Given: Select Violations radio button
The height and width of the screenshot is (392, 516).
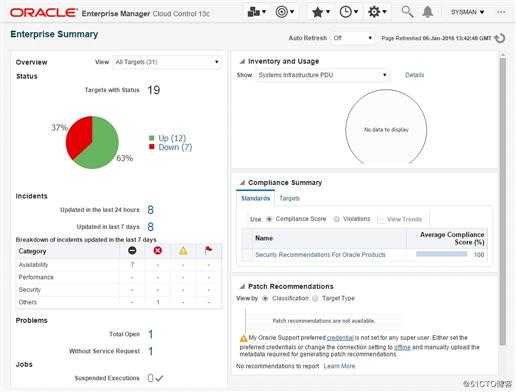Looking at the screenshot, I should [x=336, y=219].
